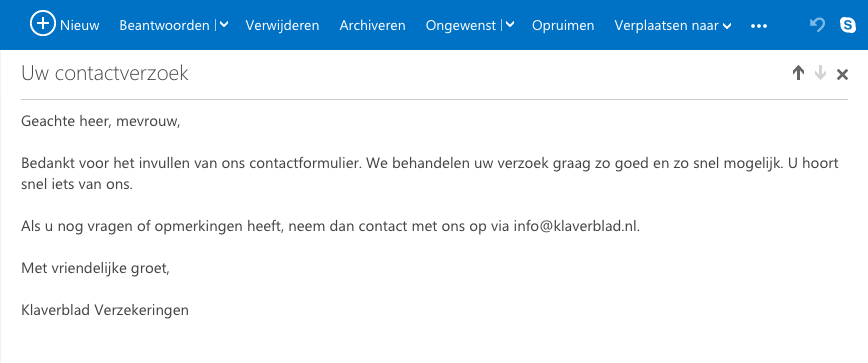The height and width of the screenshot is (363, 868).
Task: Click the circled plus icon beside Nieuw
Action: (x=43, y=24)
